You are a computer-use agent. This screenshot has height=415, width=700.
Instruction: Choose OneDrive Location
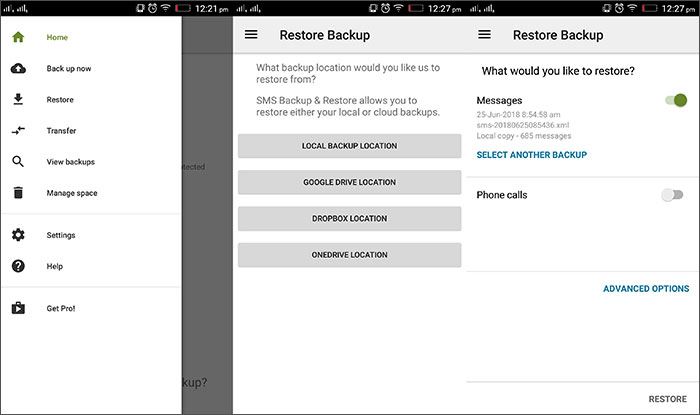tap(350, 255)
